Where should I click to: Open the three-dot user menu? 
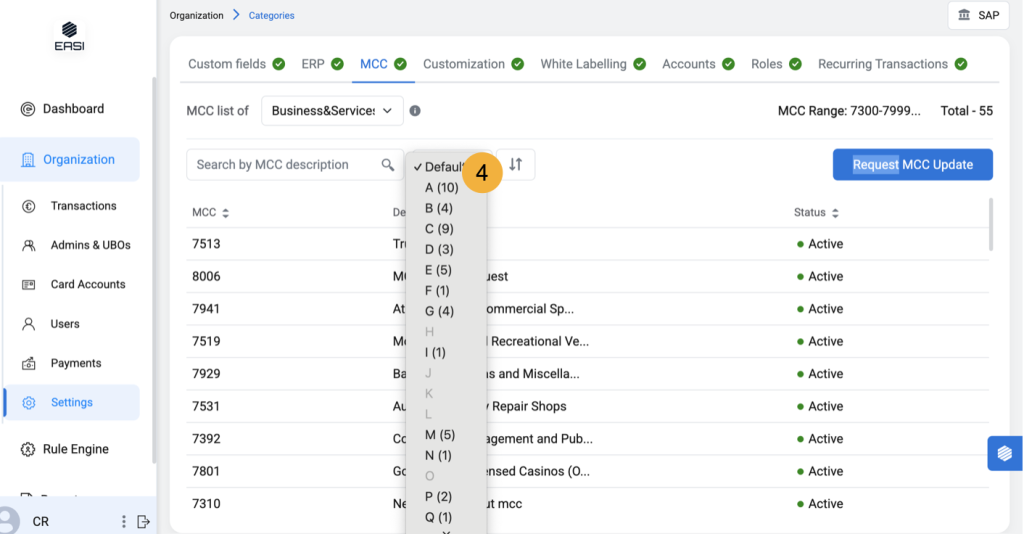coord(124,521)
